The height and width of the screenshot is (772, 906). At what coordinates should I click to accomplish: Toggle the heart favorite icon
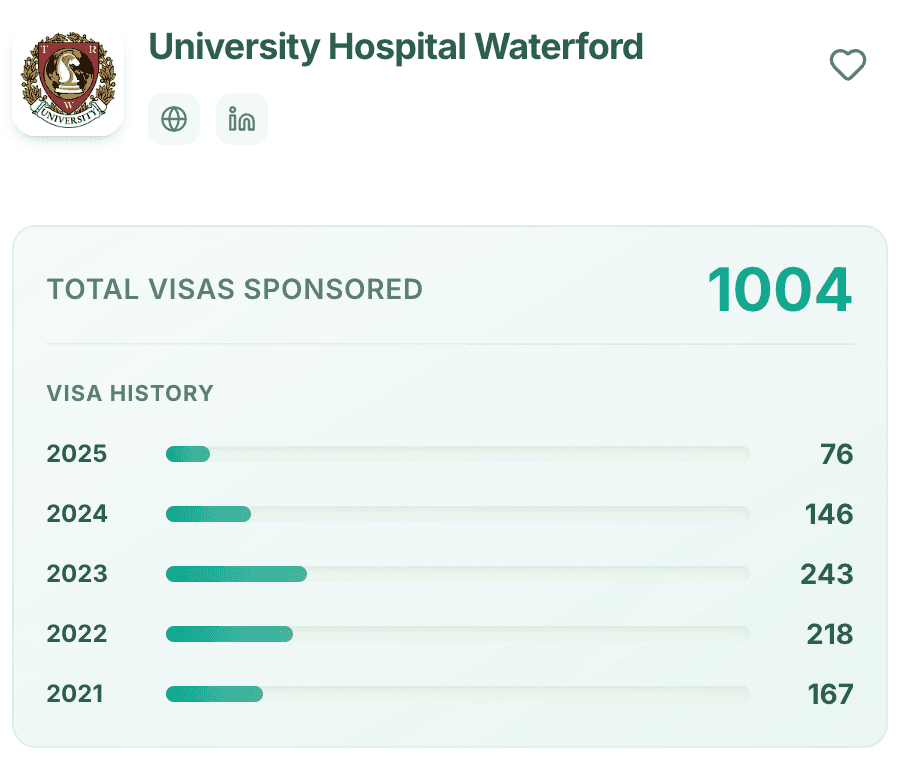click(x=847, y=66)
